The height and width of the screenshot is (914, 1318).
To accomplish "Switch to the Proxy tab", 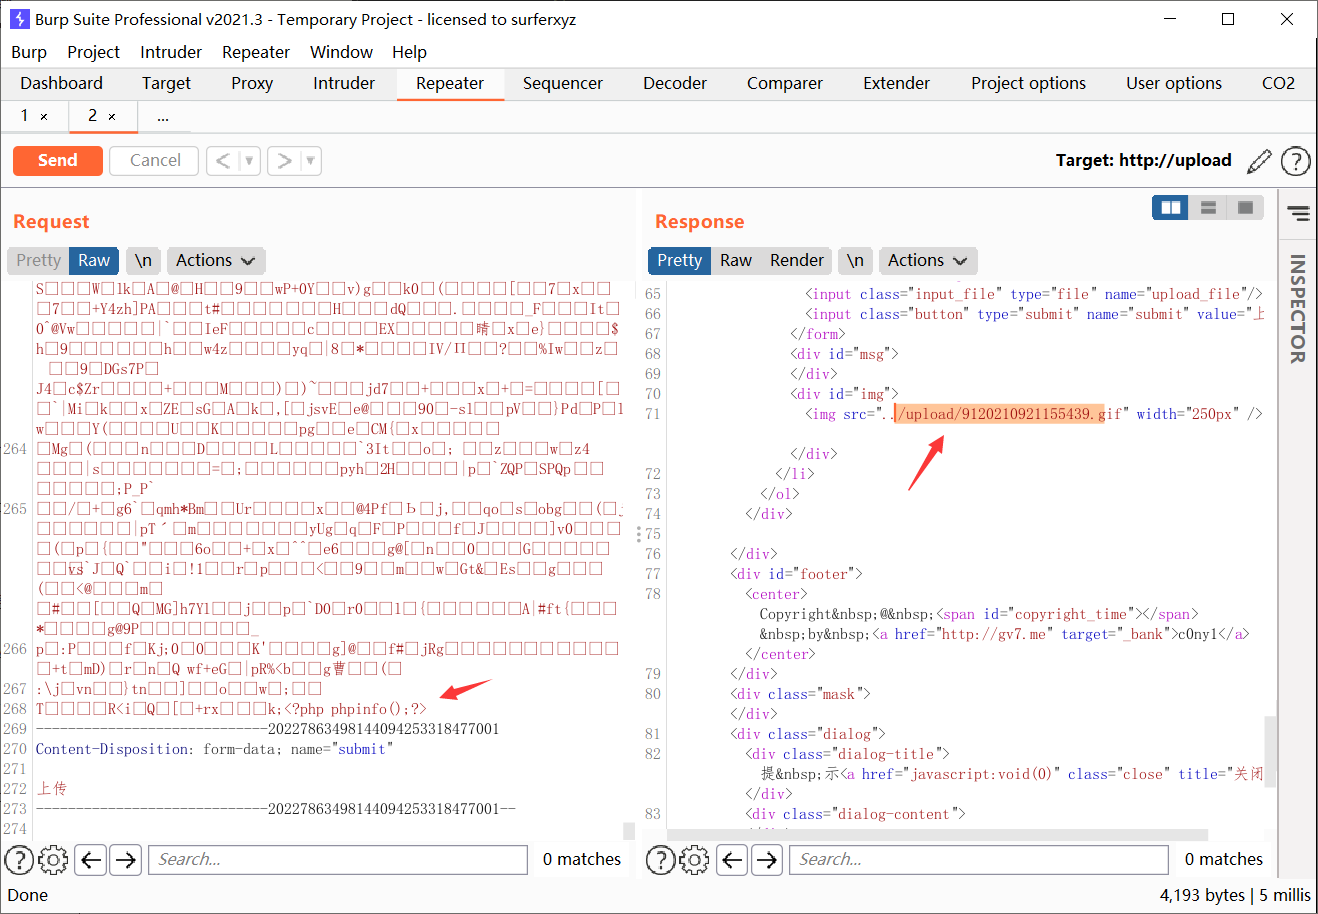I will 252,83.
